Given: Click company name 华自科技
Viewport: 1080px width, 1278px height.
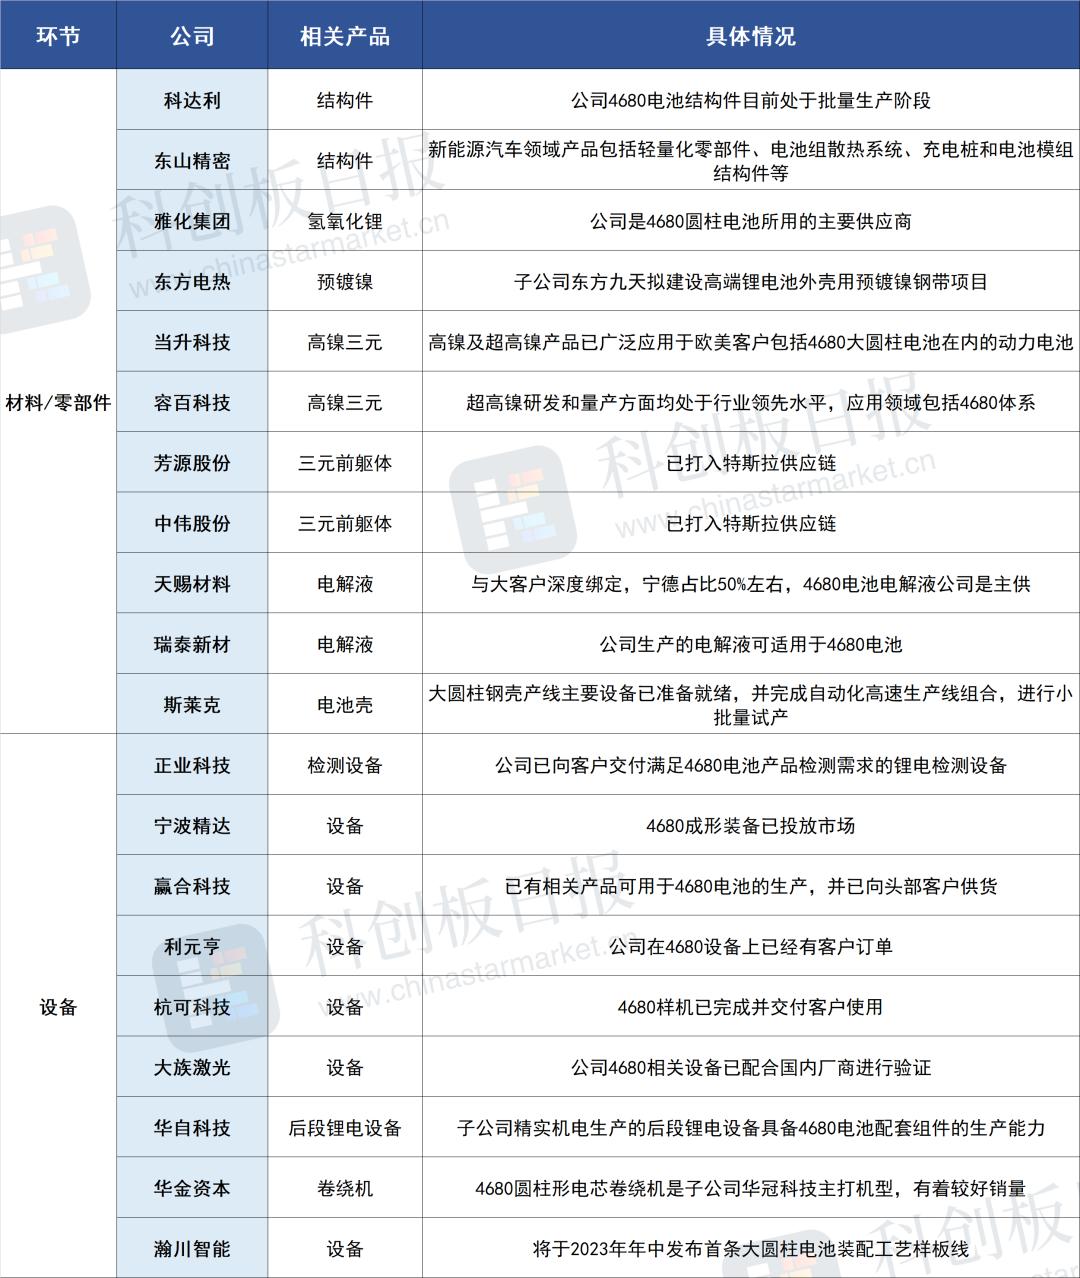Looking at the screenshot, I should (192, 1128).
